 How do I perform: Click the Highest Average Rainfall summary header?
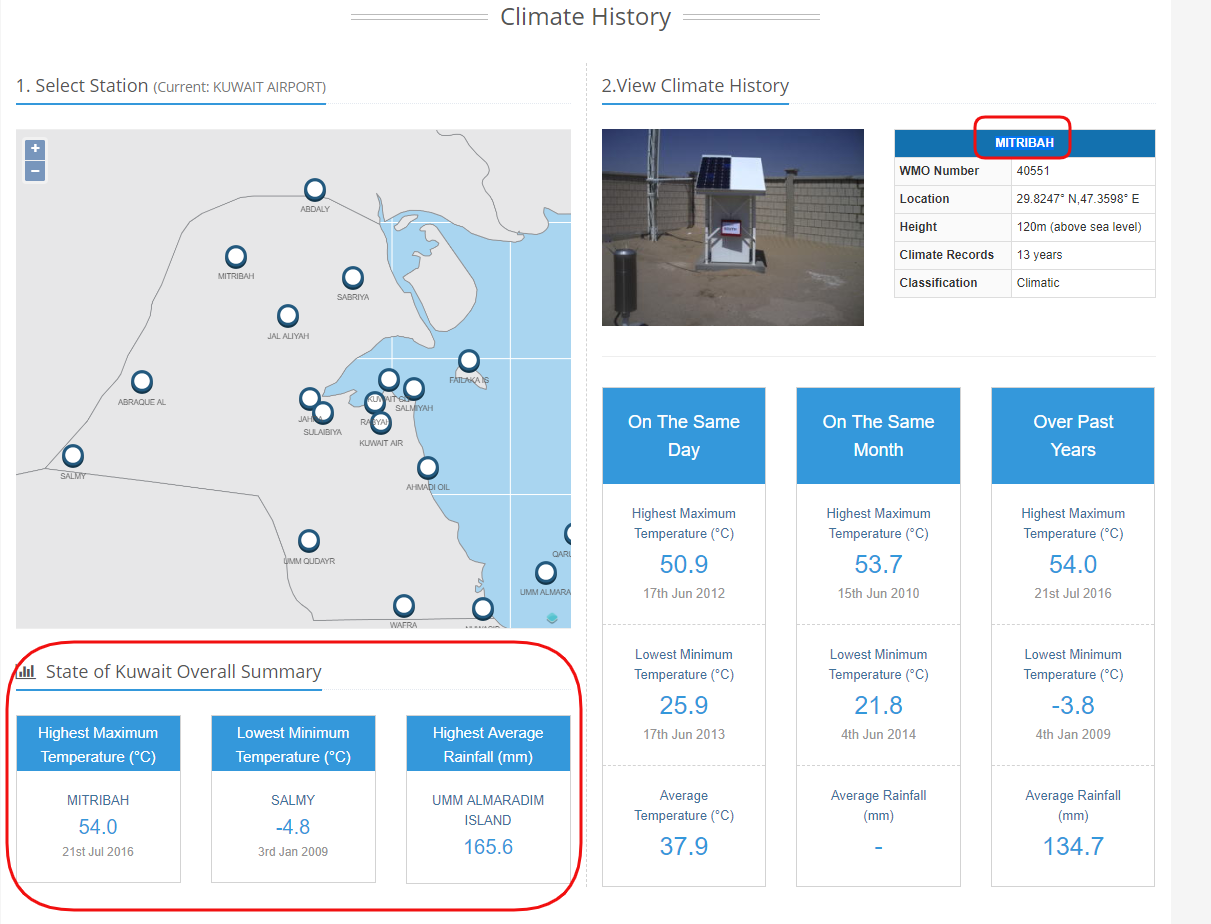(488, 744)
